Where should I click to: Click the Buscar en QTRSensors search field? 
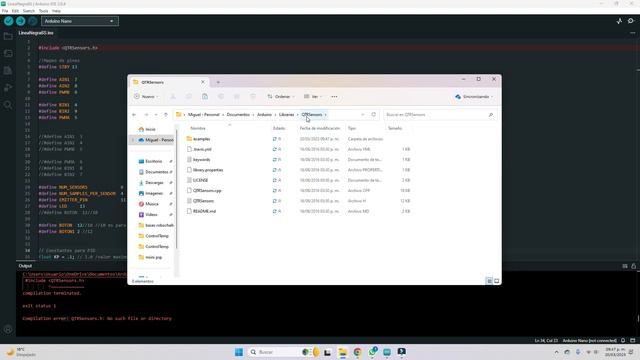click(440, 115)
